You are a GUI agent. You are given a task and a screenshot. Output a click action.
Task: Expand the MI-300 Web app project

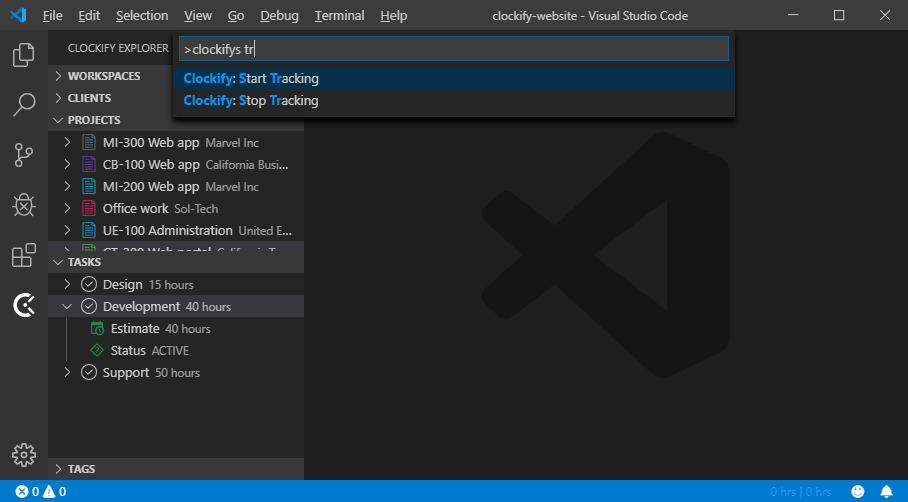[x=67, y=142]
